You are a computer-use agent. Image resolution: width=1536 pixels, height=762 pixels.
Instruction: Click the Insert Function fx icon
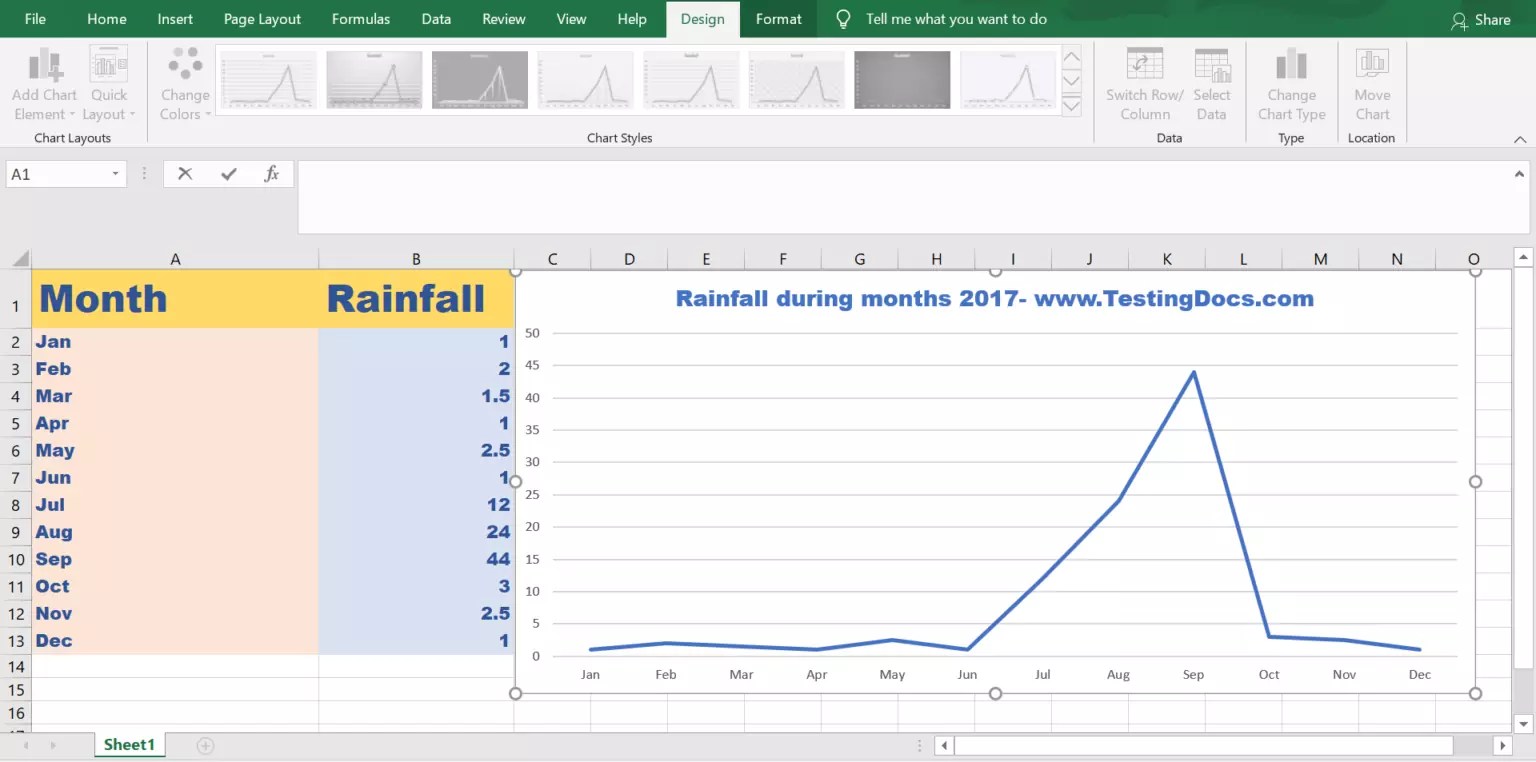pos(272,173)
